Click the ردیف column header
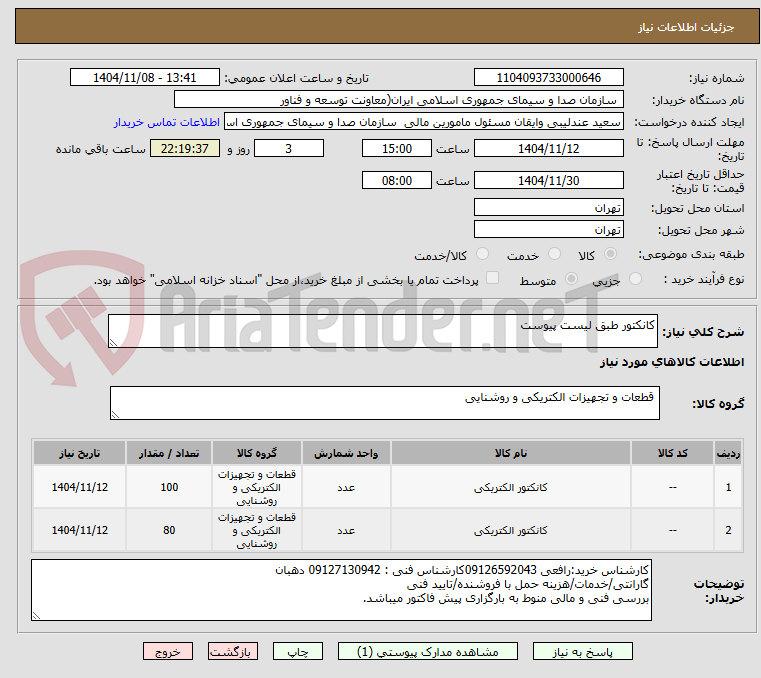 click(x=728, y=453)
